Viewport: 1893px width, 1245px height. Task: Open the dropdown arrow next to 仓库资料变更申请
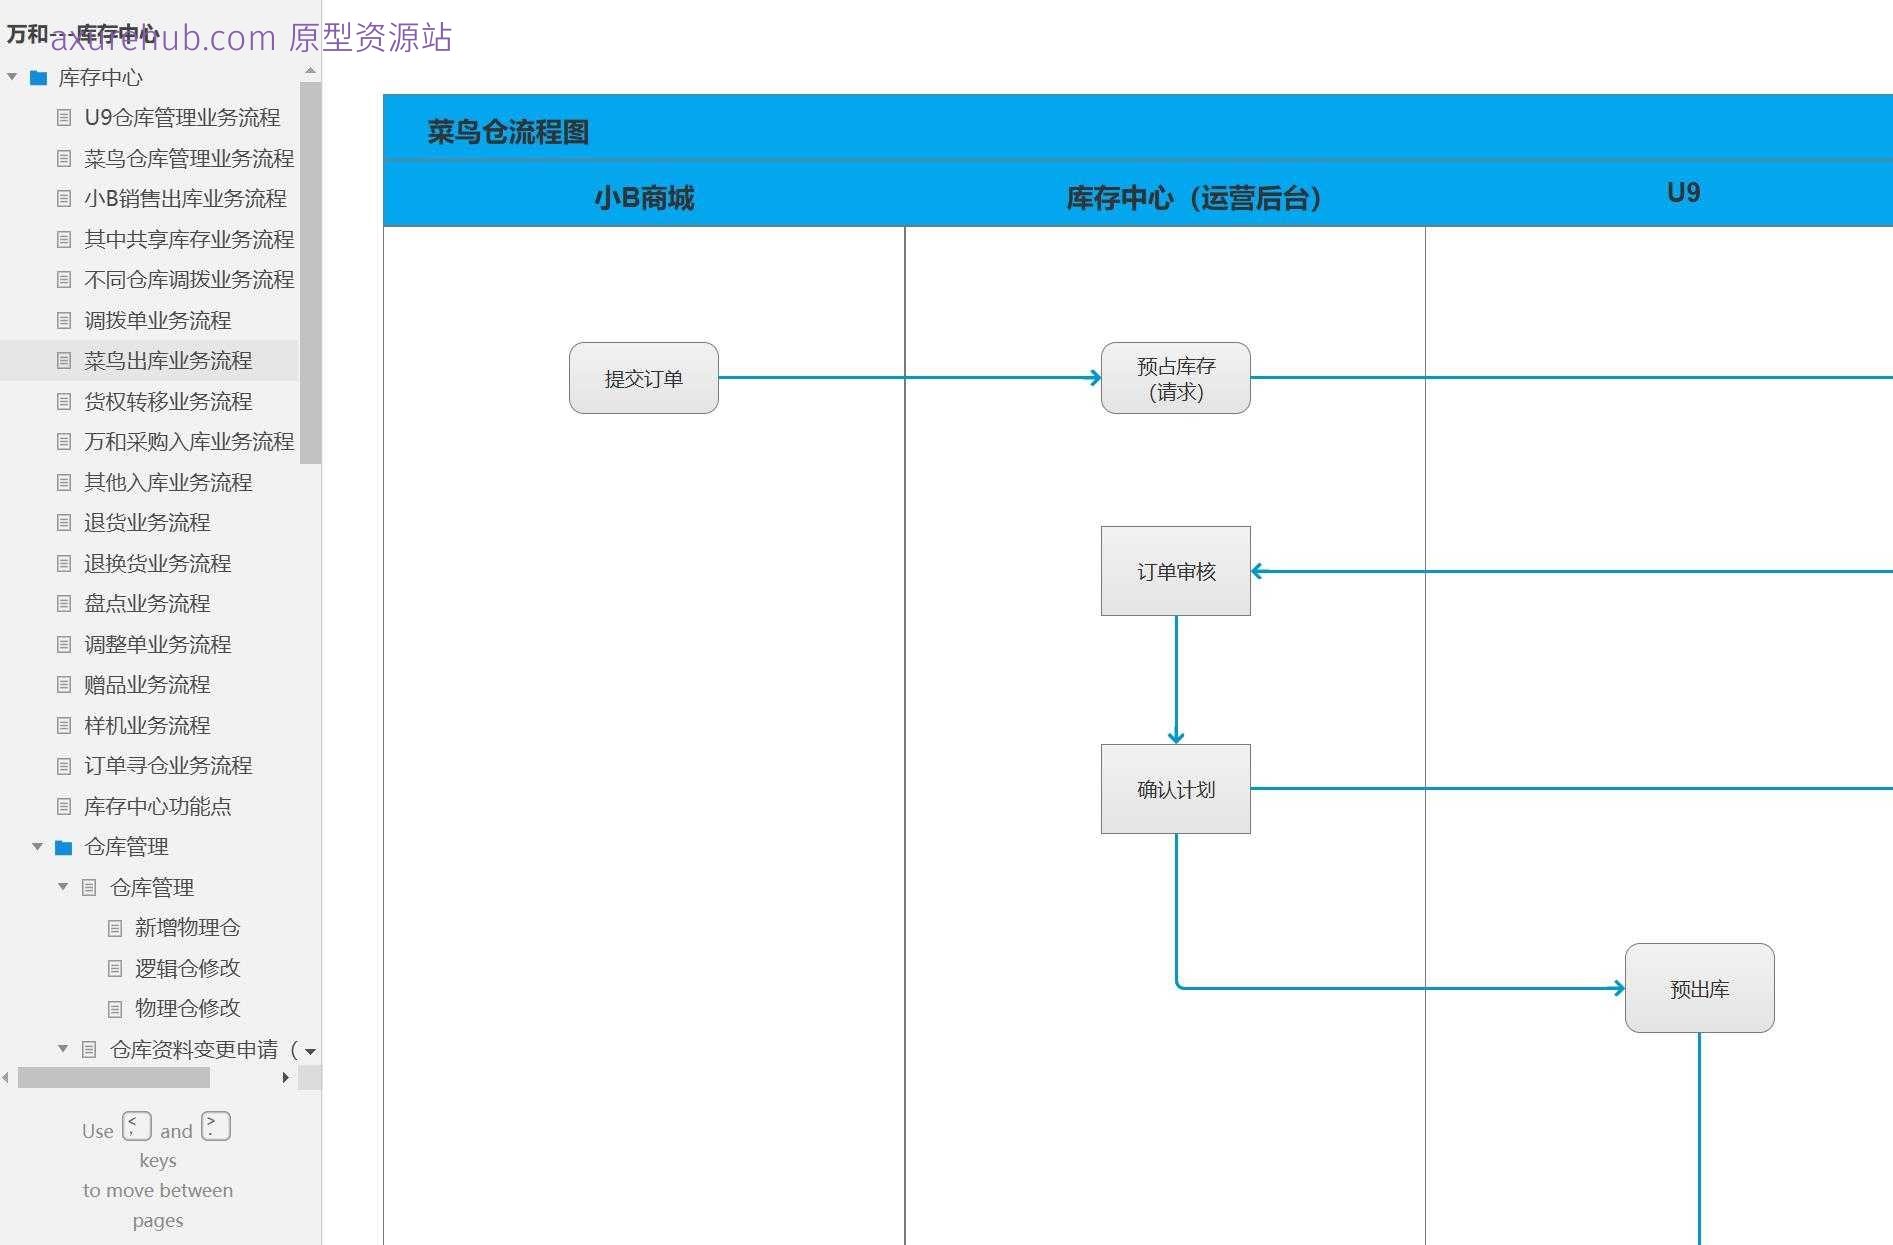point(310,1051)
